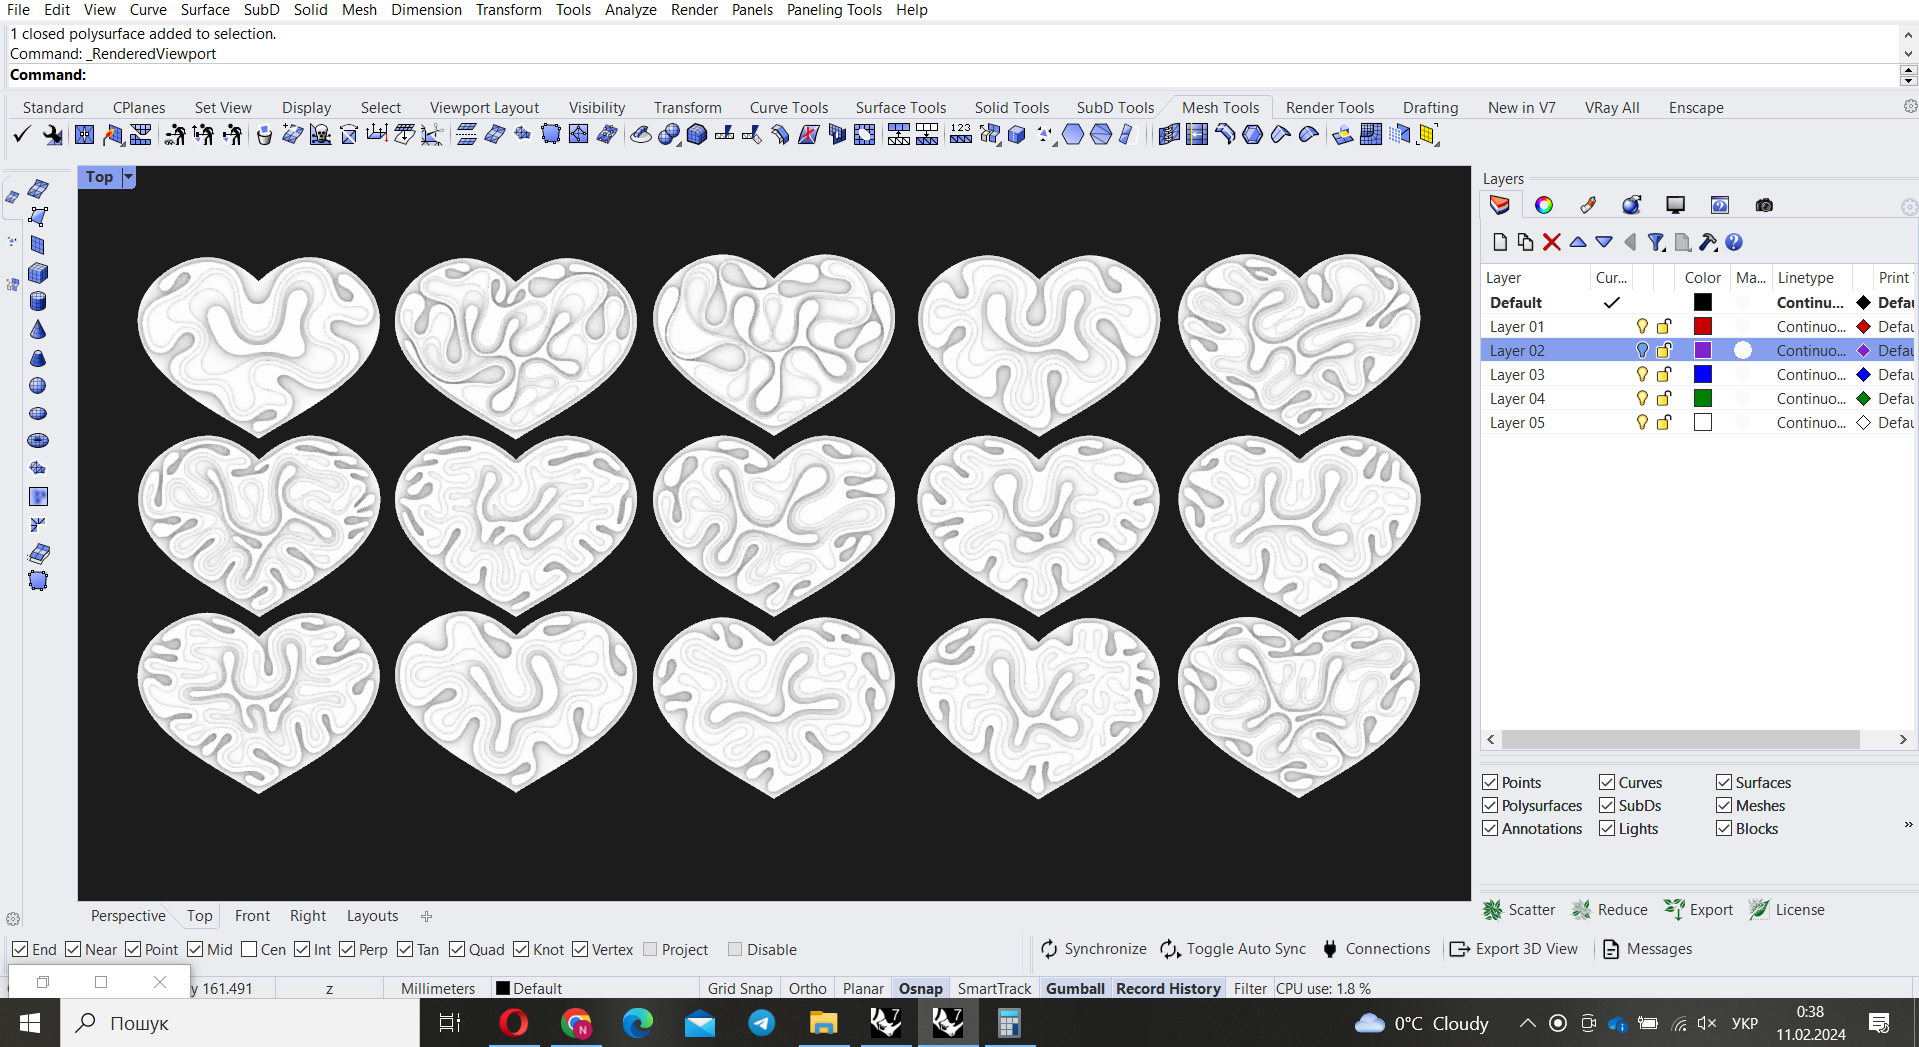The height and width of the screenshot is (1047, 1919).
Task: Open the Materials color wheel panel tab
Action: 1544,205
